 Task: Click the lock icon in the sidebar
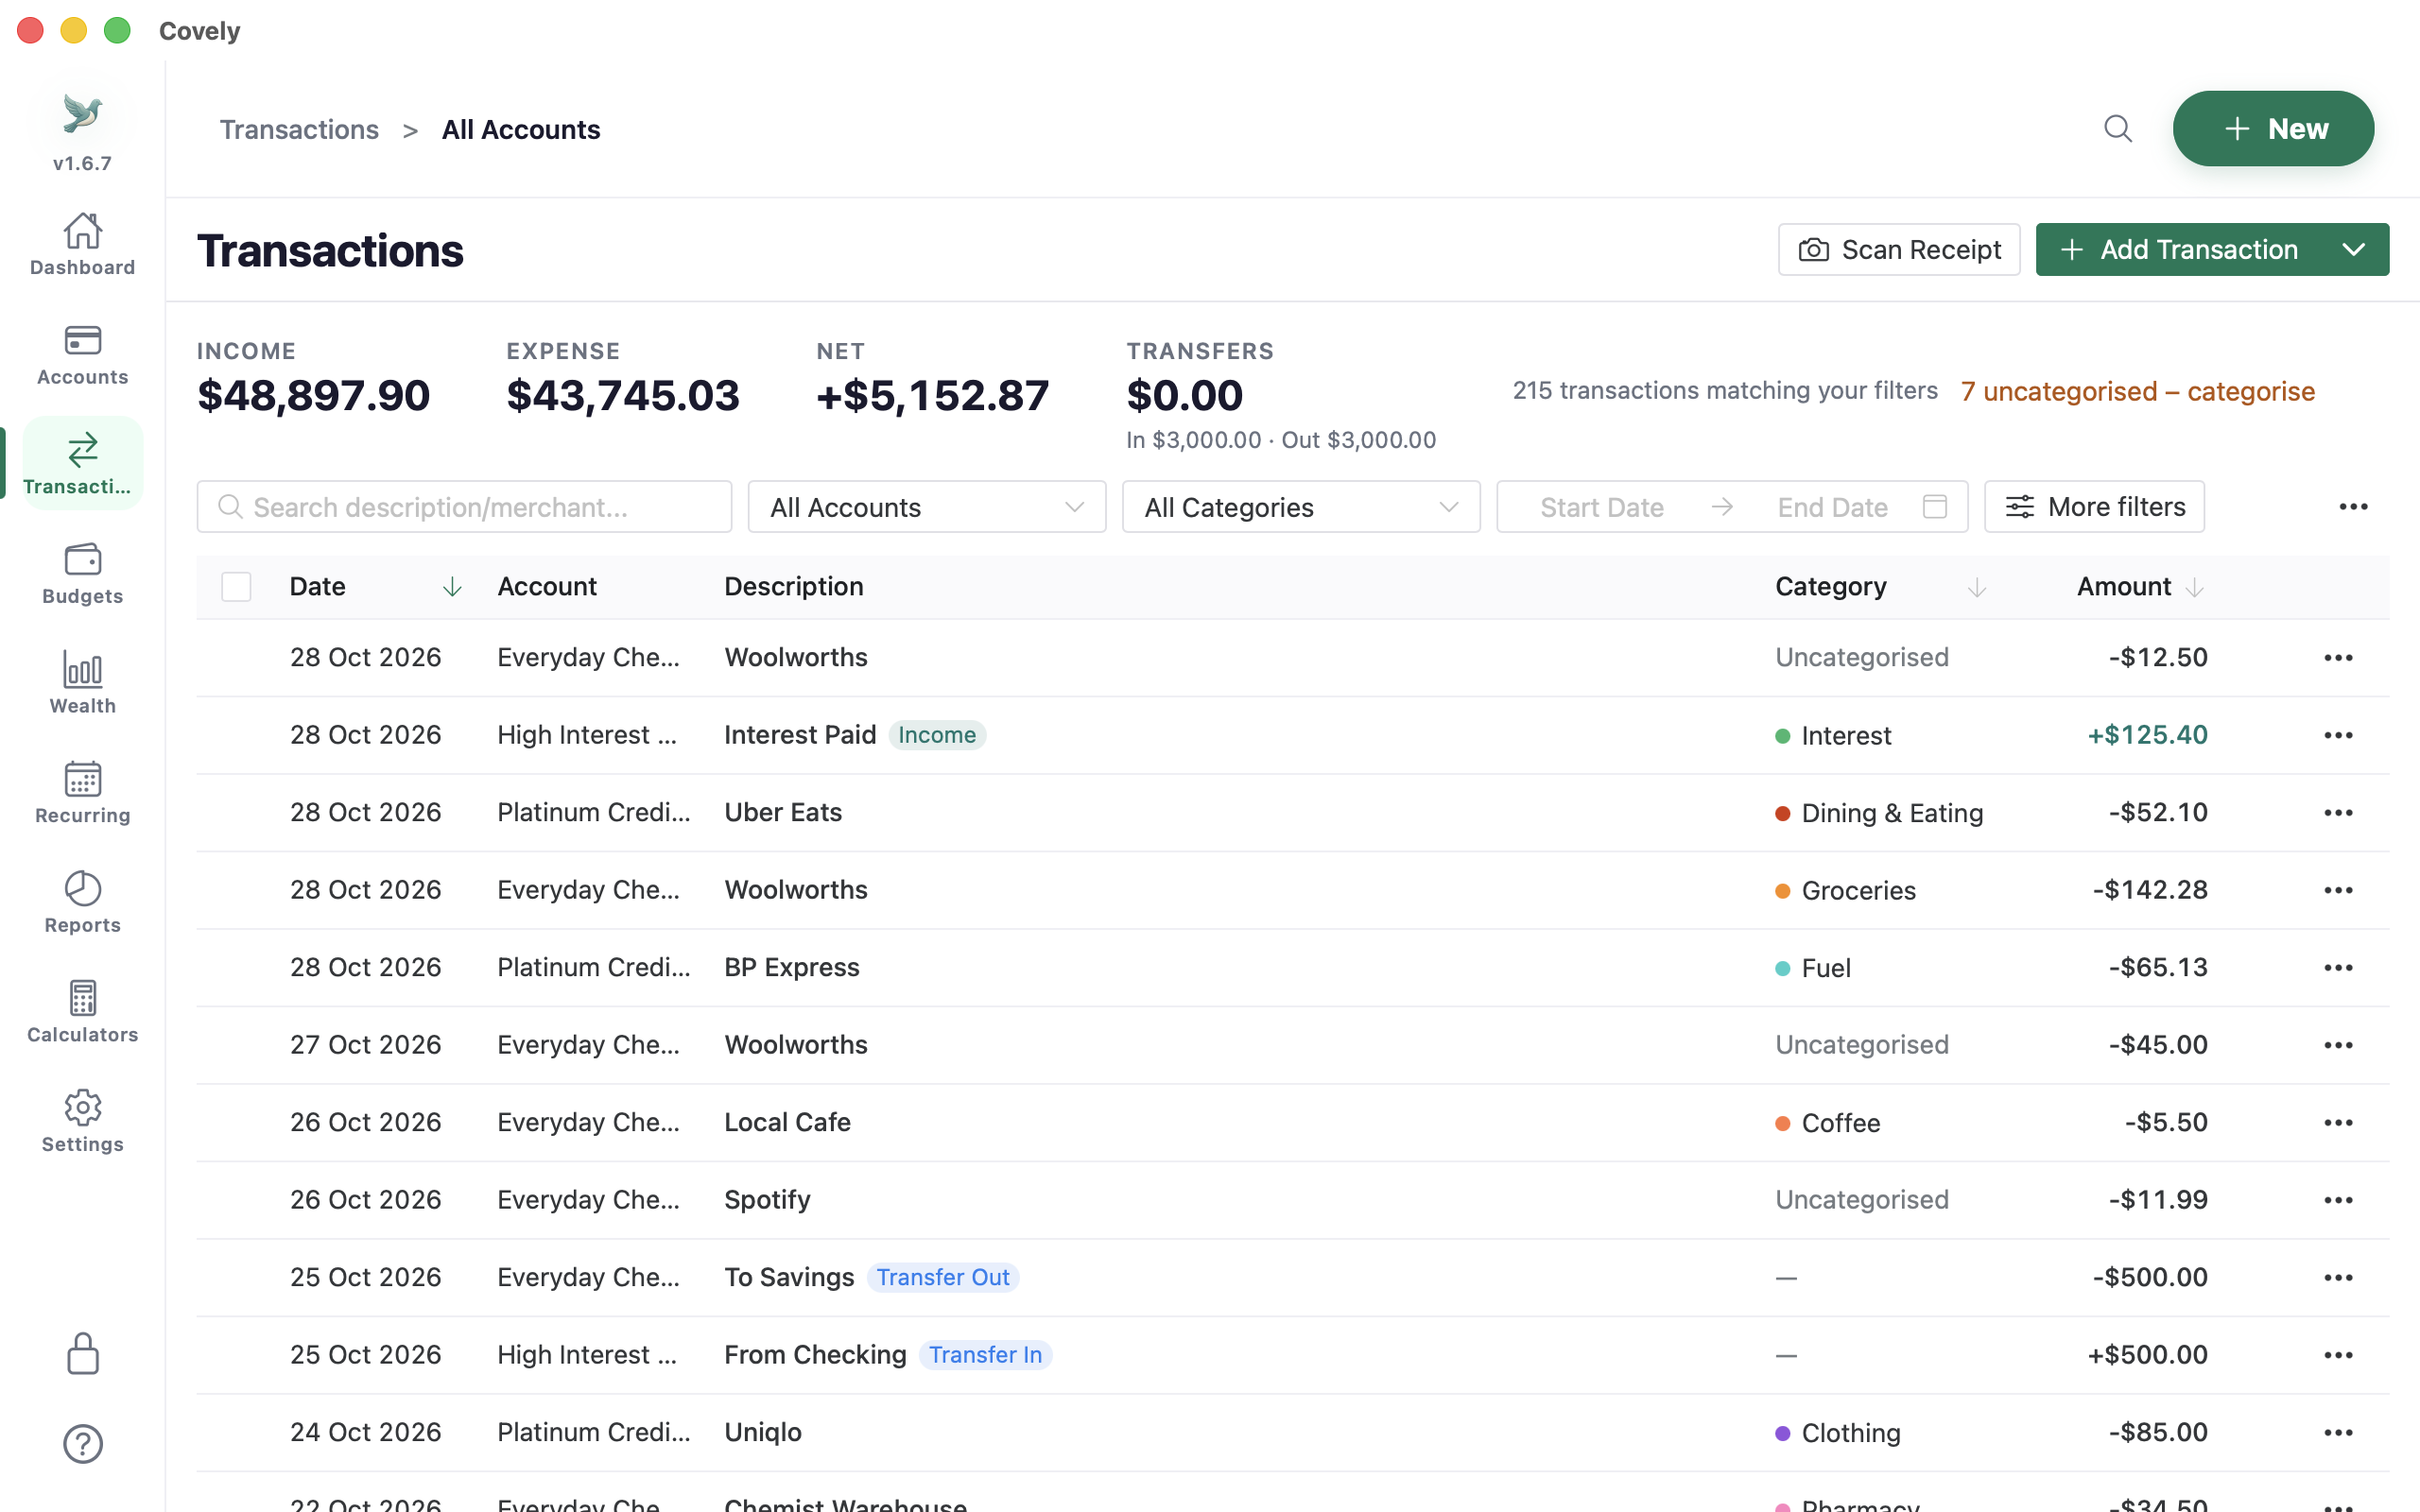(x=82, y=1354)
